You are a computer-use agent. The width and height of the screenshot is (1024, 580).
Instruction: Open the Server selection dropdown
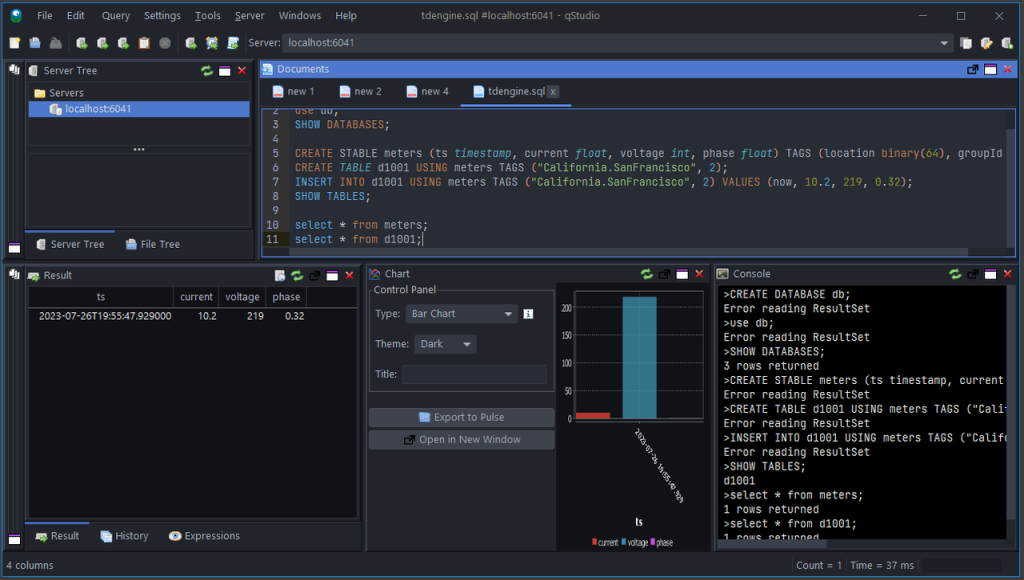(x=944, y=43)
